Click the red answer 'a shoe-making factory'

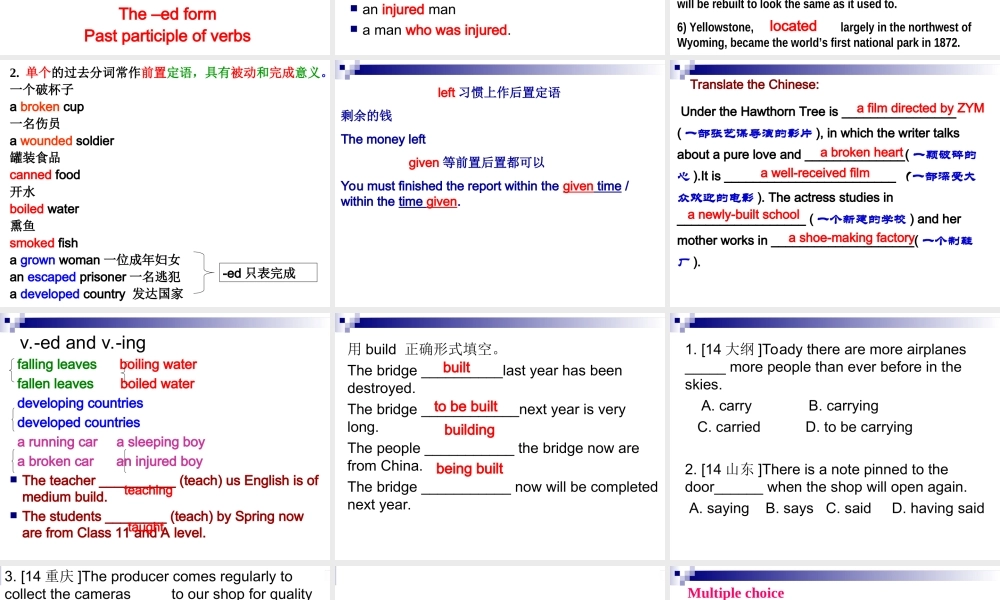(851, 238)
